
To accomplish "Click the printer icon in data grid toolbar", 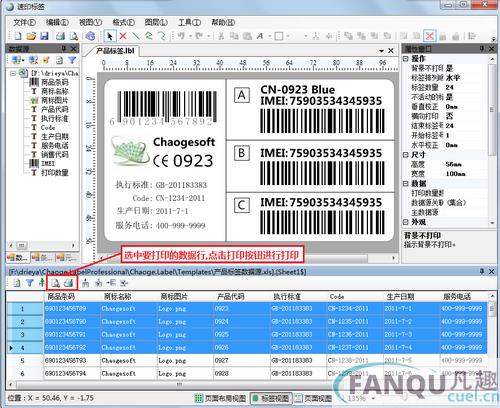I will 68,283.
